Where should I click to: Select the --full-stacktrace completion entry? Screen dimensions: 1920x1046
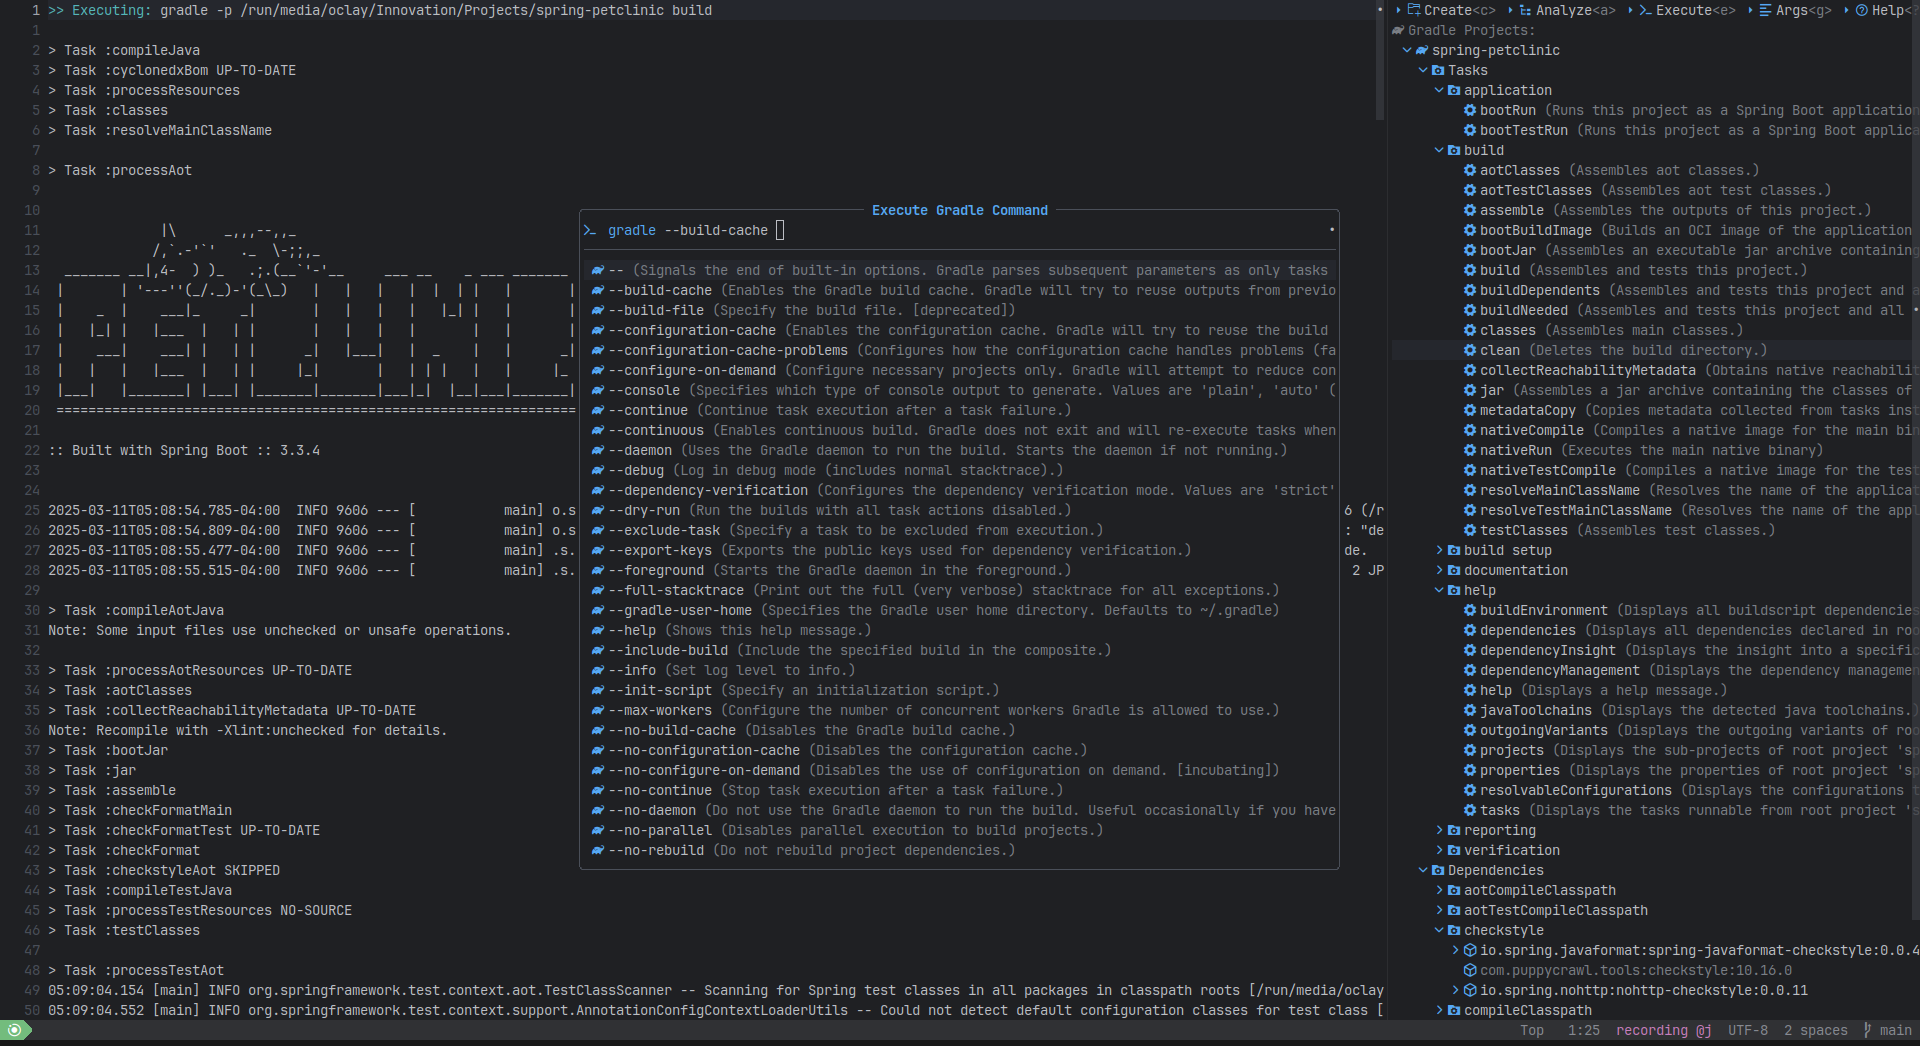pyautogui.click(x=959, y=590)
